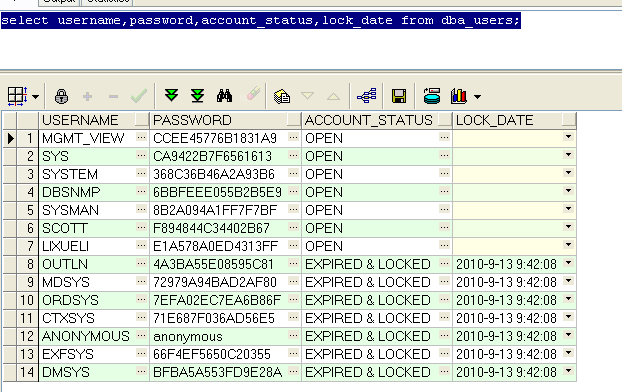Open the bar chart icon
The width and height of the screenshot is (622, 392).
click(459, 96)
